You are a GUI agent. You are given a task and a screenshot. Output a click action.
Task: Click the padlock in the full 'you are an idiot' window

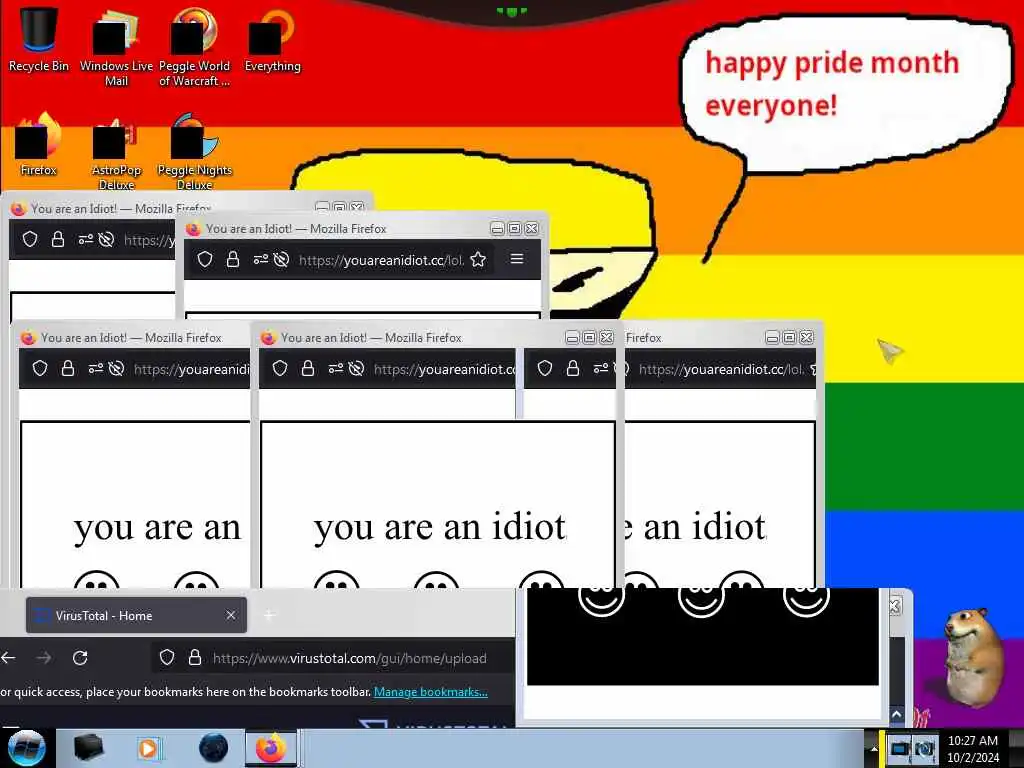click(x=308, y=369)
